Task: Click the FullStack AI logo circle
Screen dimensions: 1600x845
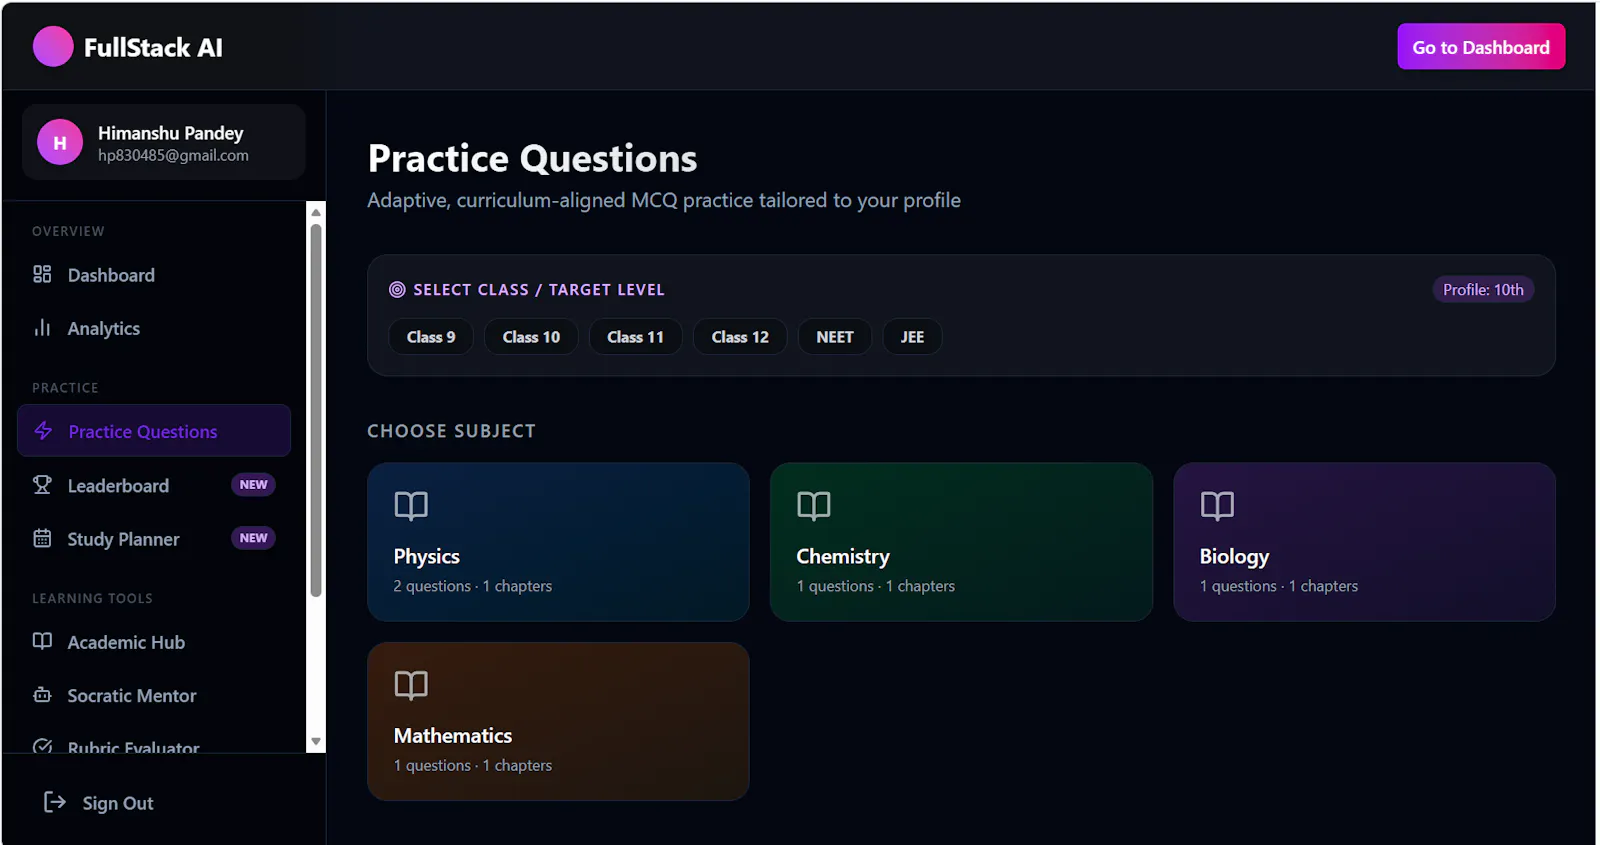Action: 53,47
